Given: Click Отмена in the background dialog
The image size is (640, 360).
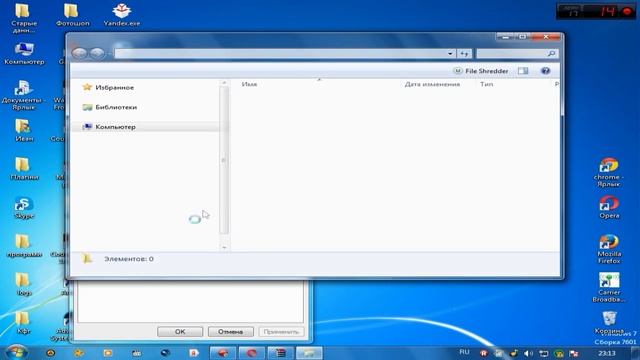Looking at the screenshot, I should [231, 331].
